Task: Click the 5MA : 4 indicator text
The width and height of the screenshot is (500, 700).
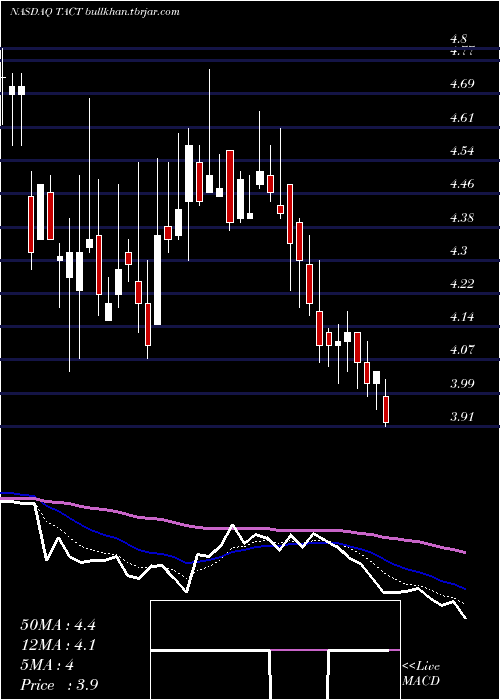Action: tap(47, 665)
